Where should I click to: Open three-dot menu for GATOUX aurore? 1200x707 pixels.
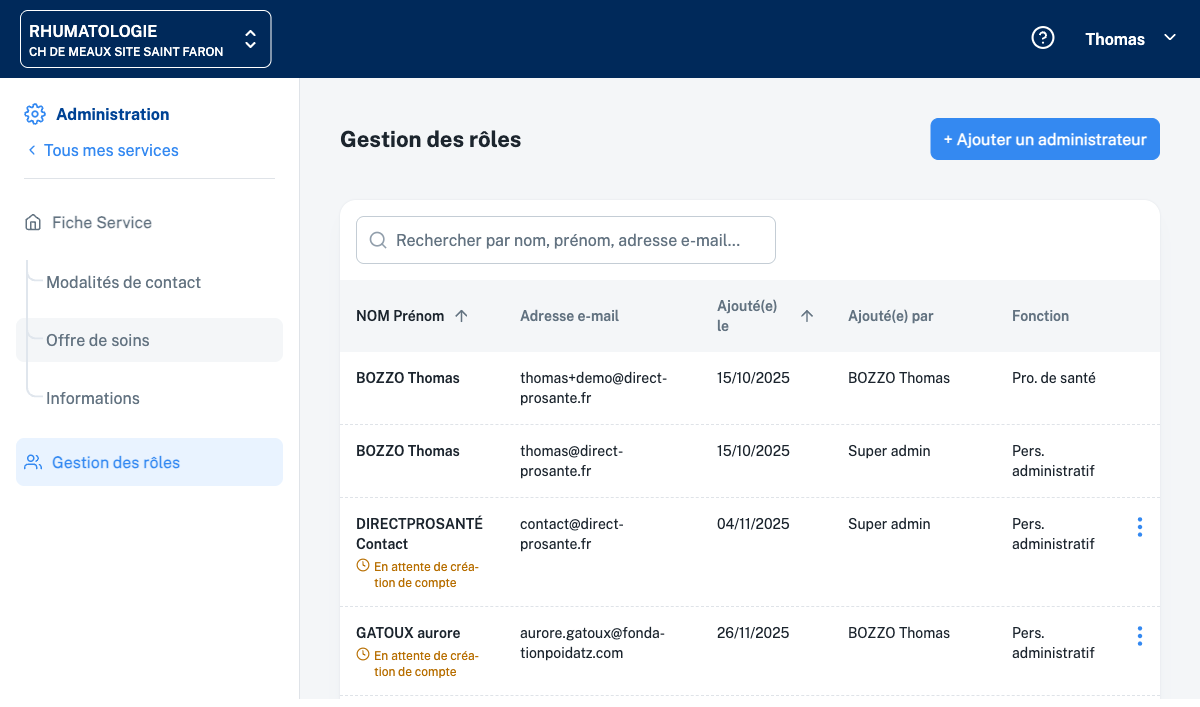[1139, 636]
